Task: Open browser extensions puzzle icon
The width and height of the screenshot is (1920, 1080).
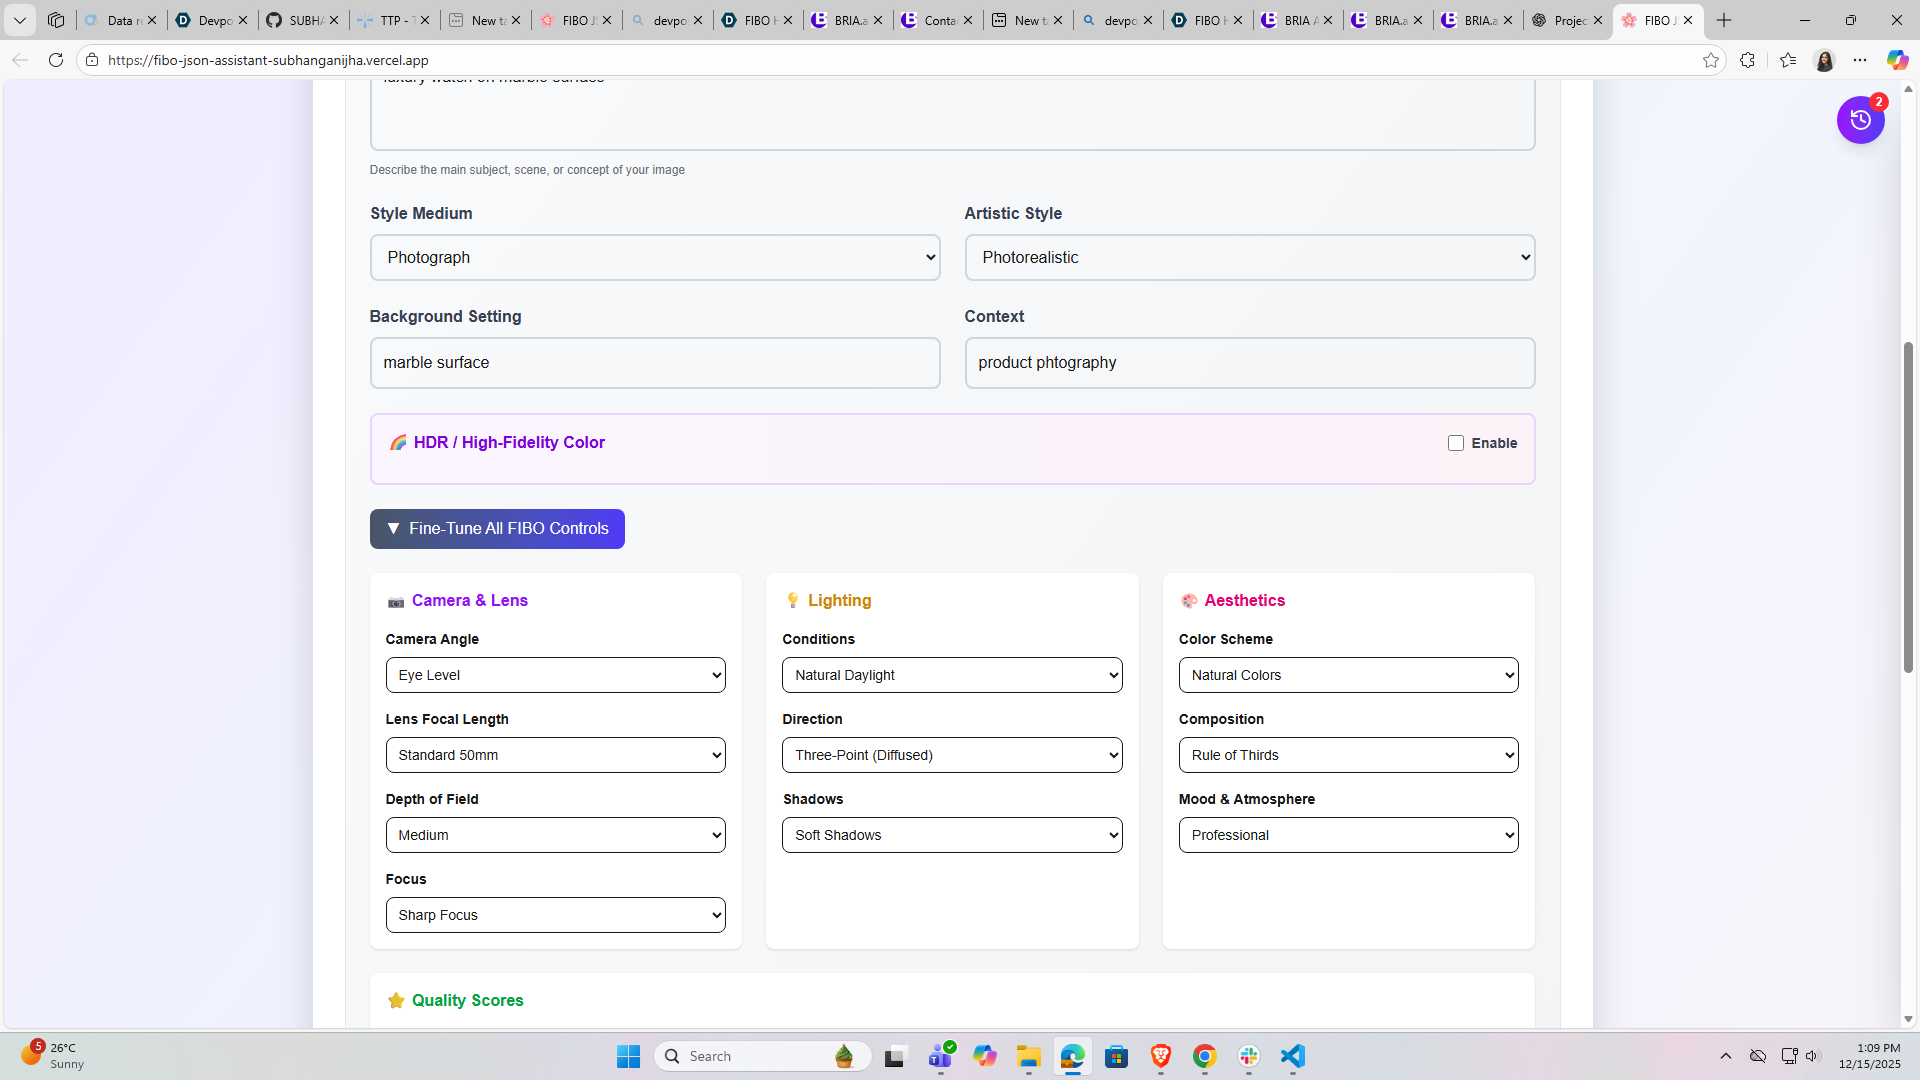Action: [1747, 60]
